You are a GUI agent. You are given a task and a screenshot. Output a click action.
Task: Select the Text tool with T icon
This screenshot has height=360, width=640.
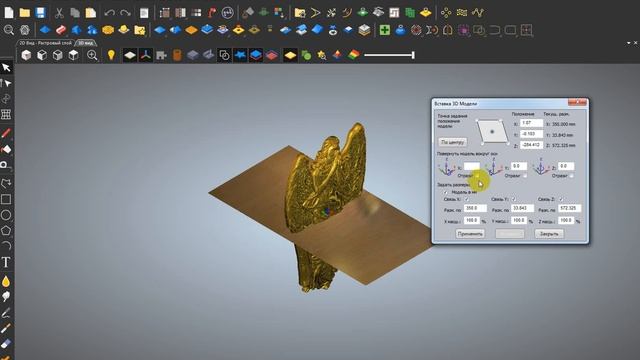(6, 262)
